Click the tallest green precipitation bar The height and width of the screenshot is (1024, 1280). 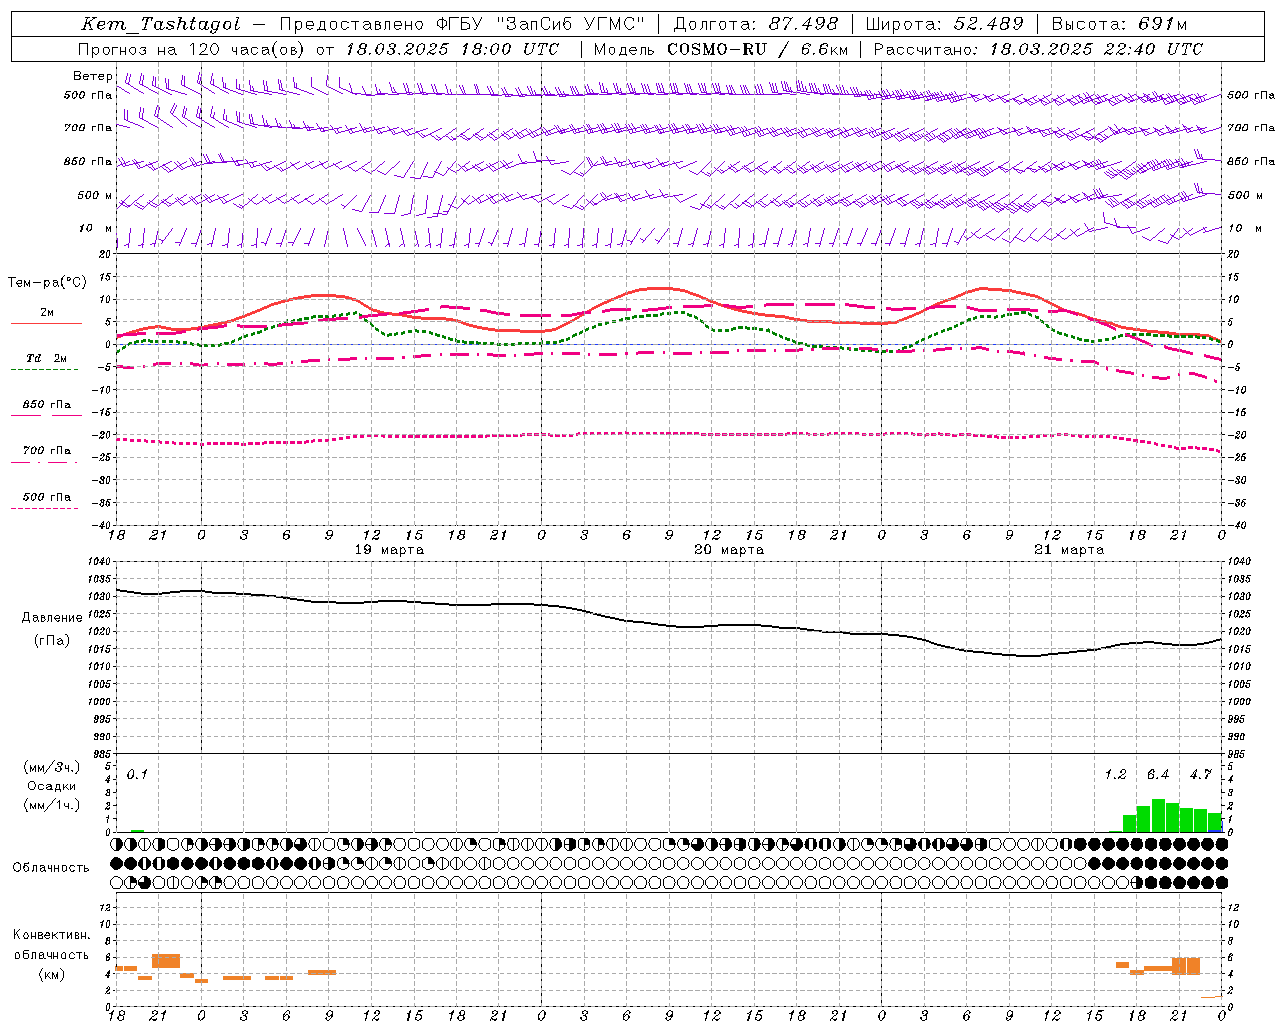[1158, 816]
